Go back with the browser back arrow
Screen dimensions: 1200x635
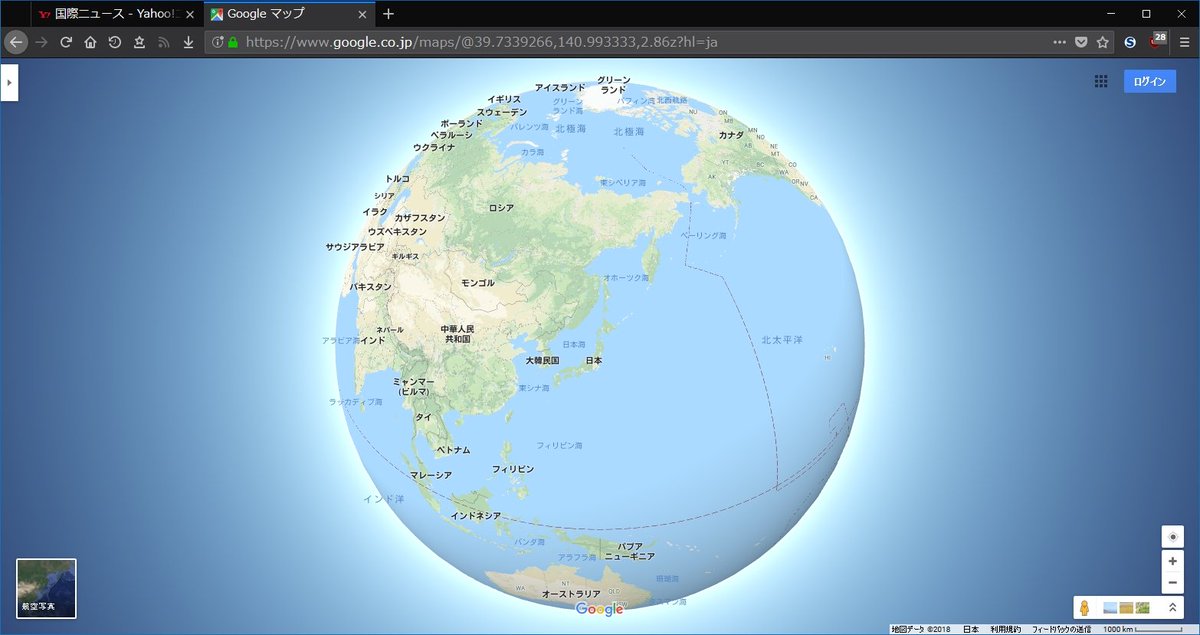coord(16,42)
